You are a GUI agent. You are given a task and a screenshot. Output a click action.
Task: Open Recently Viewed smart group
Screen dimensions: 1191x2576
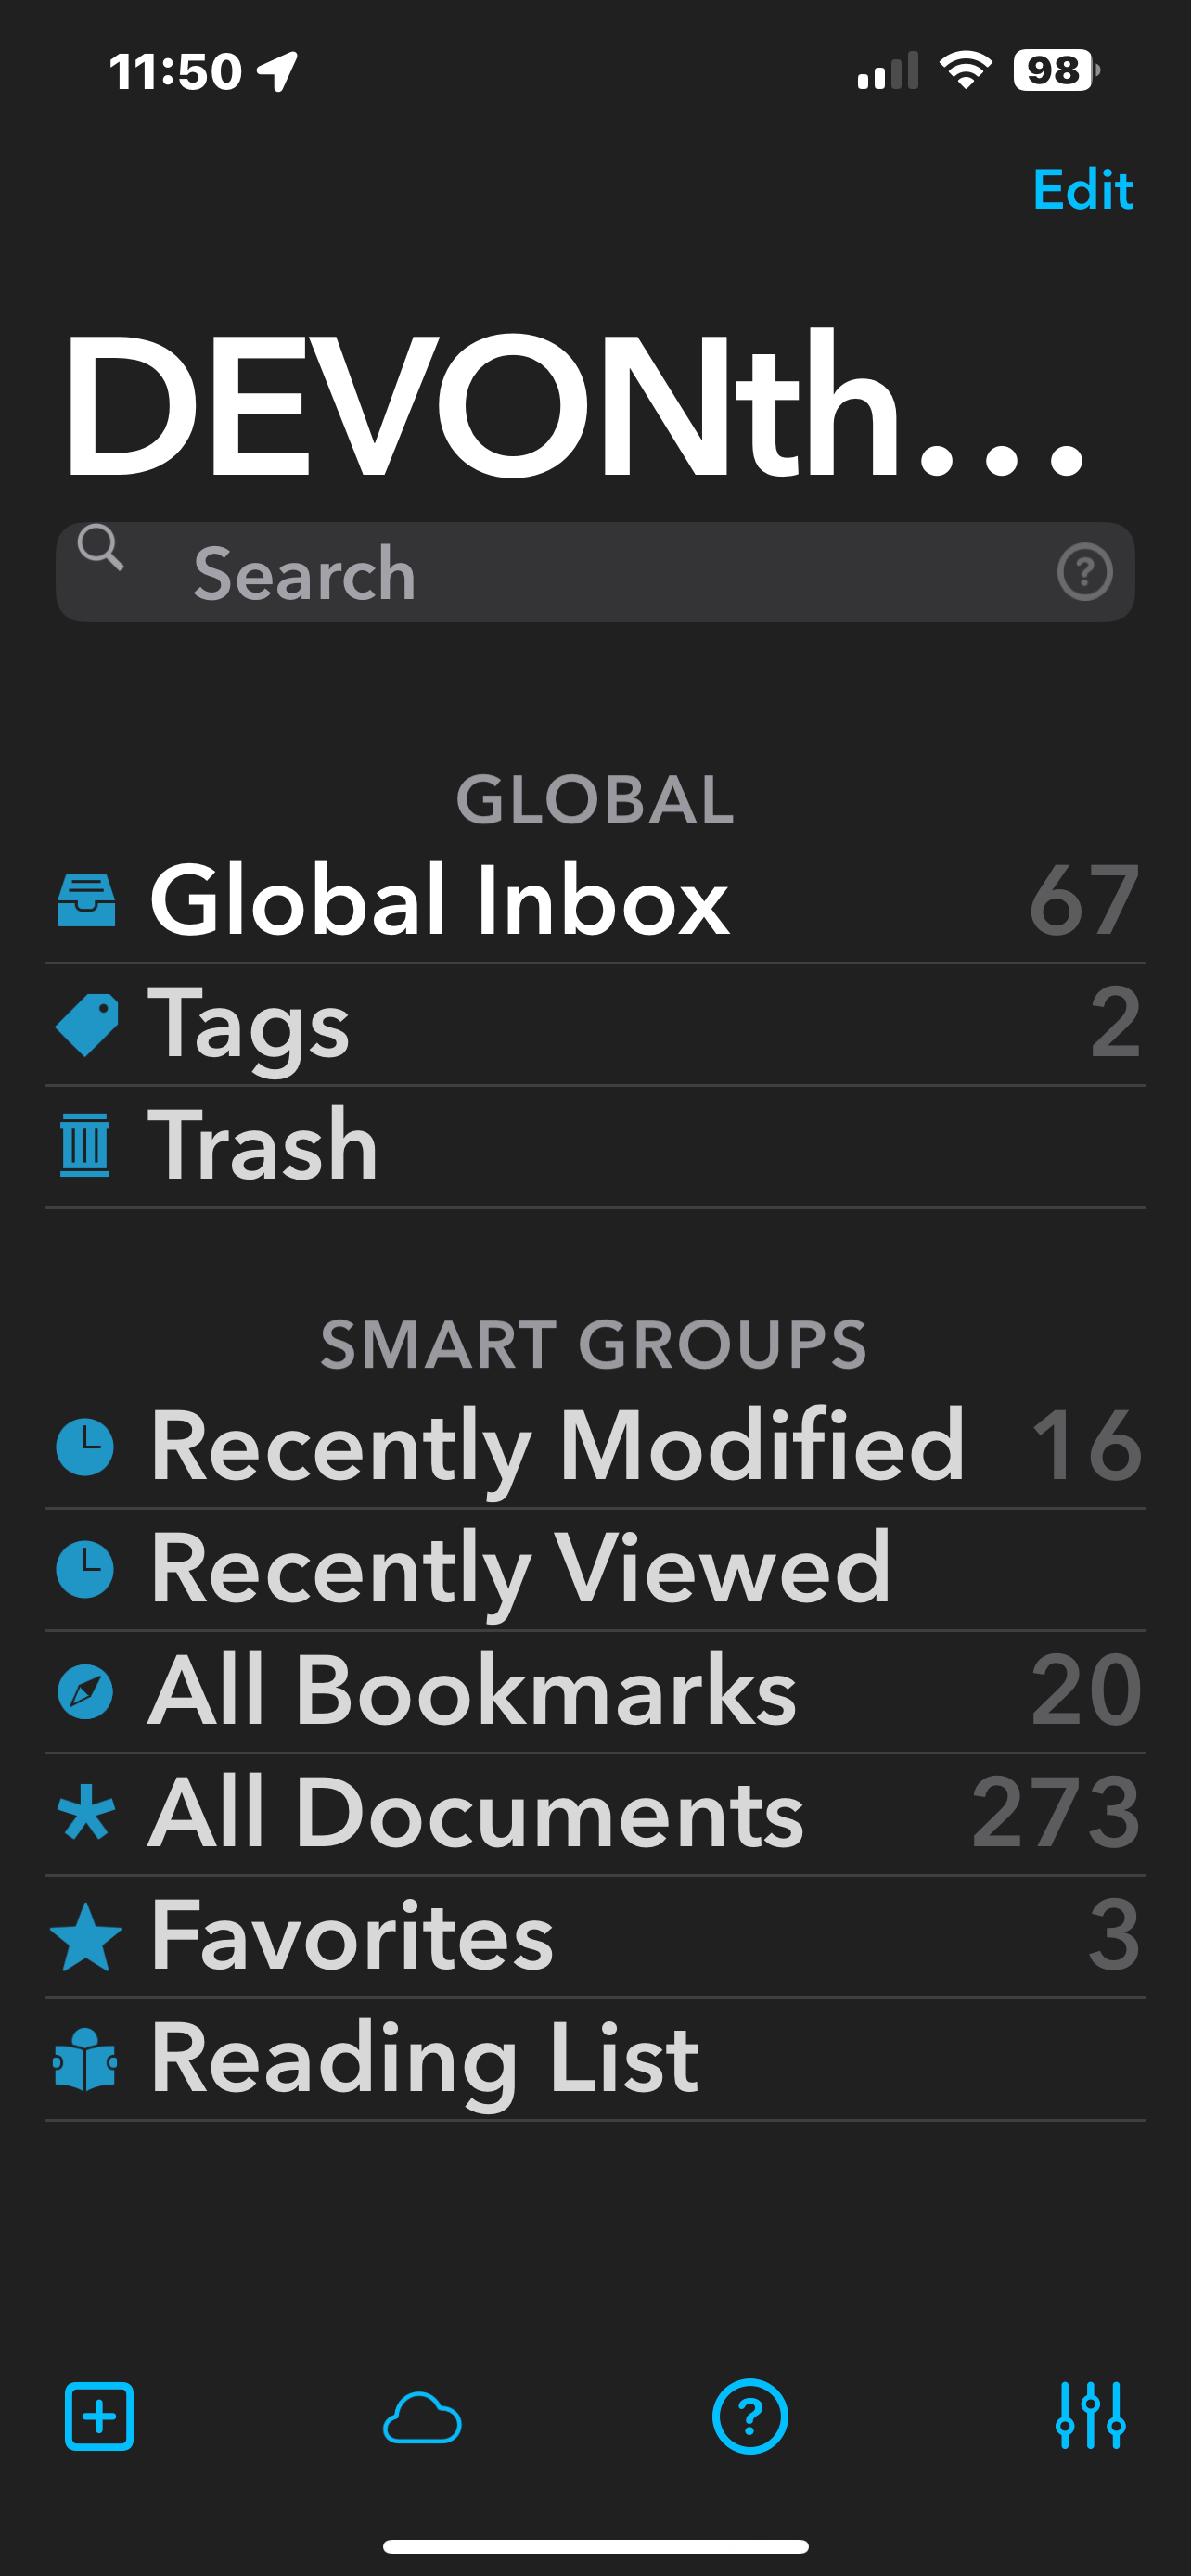click(x=520, y=1569)
